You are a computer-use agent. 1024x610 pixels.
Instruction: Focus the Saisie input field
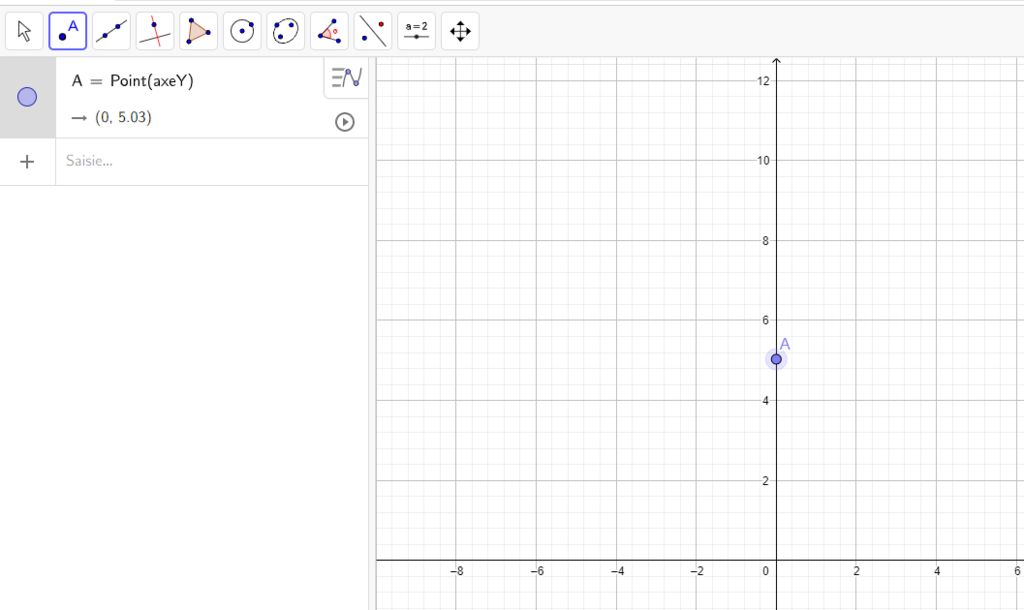(212, 161)
